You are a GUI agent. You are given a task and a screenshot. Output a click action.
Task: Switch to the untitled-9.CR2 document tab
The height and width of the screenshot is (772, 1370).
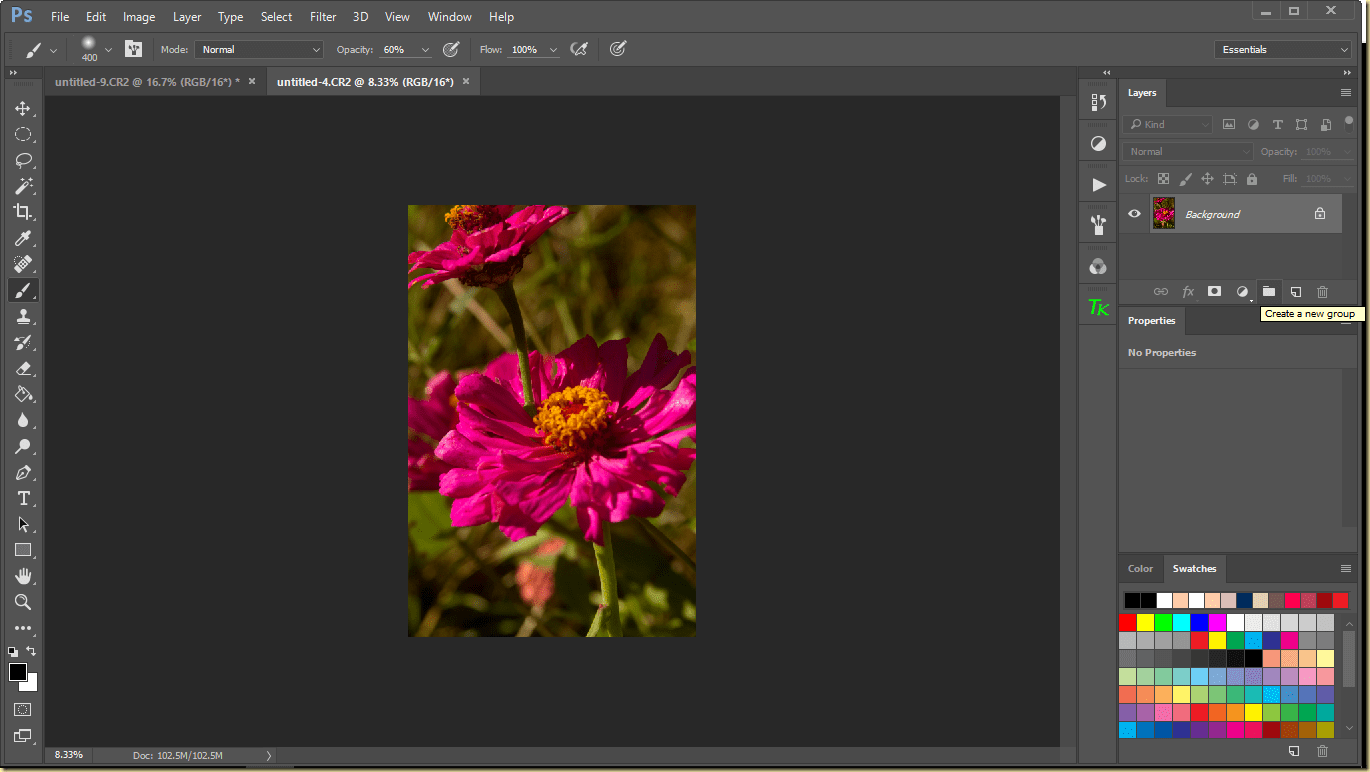146,82
